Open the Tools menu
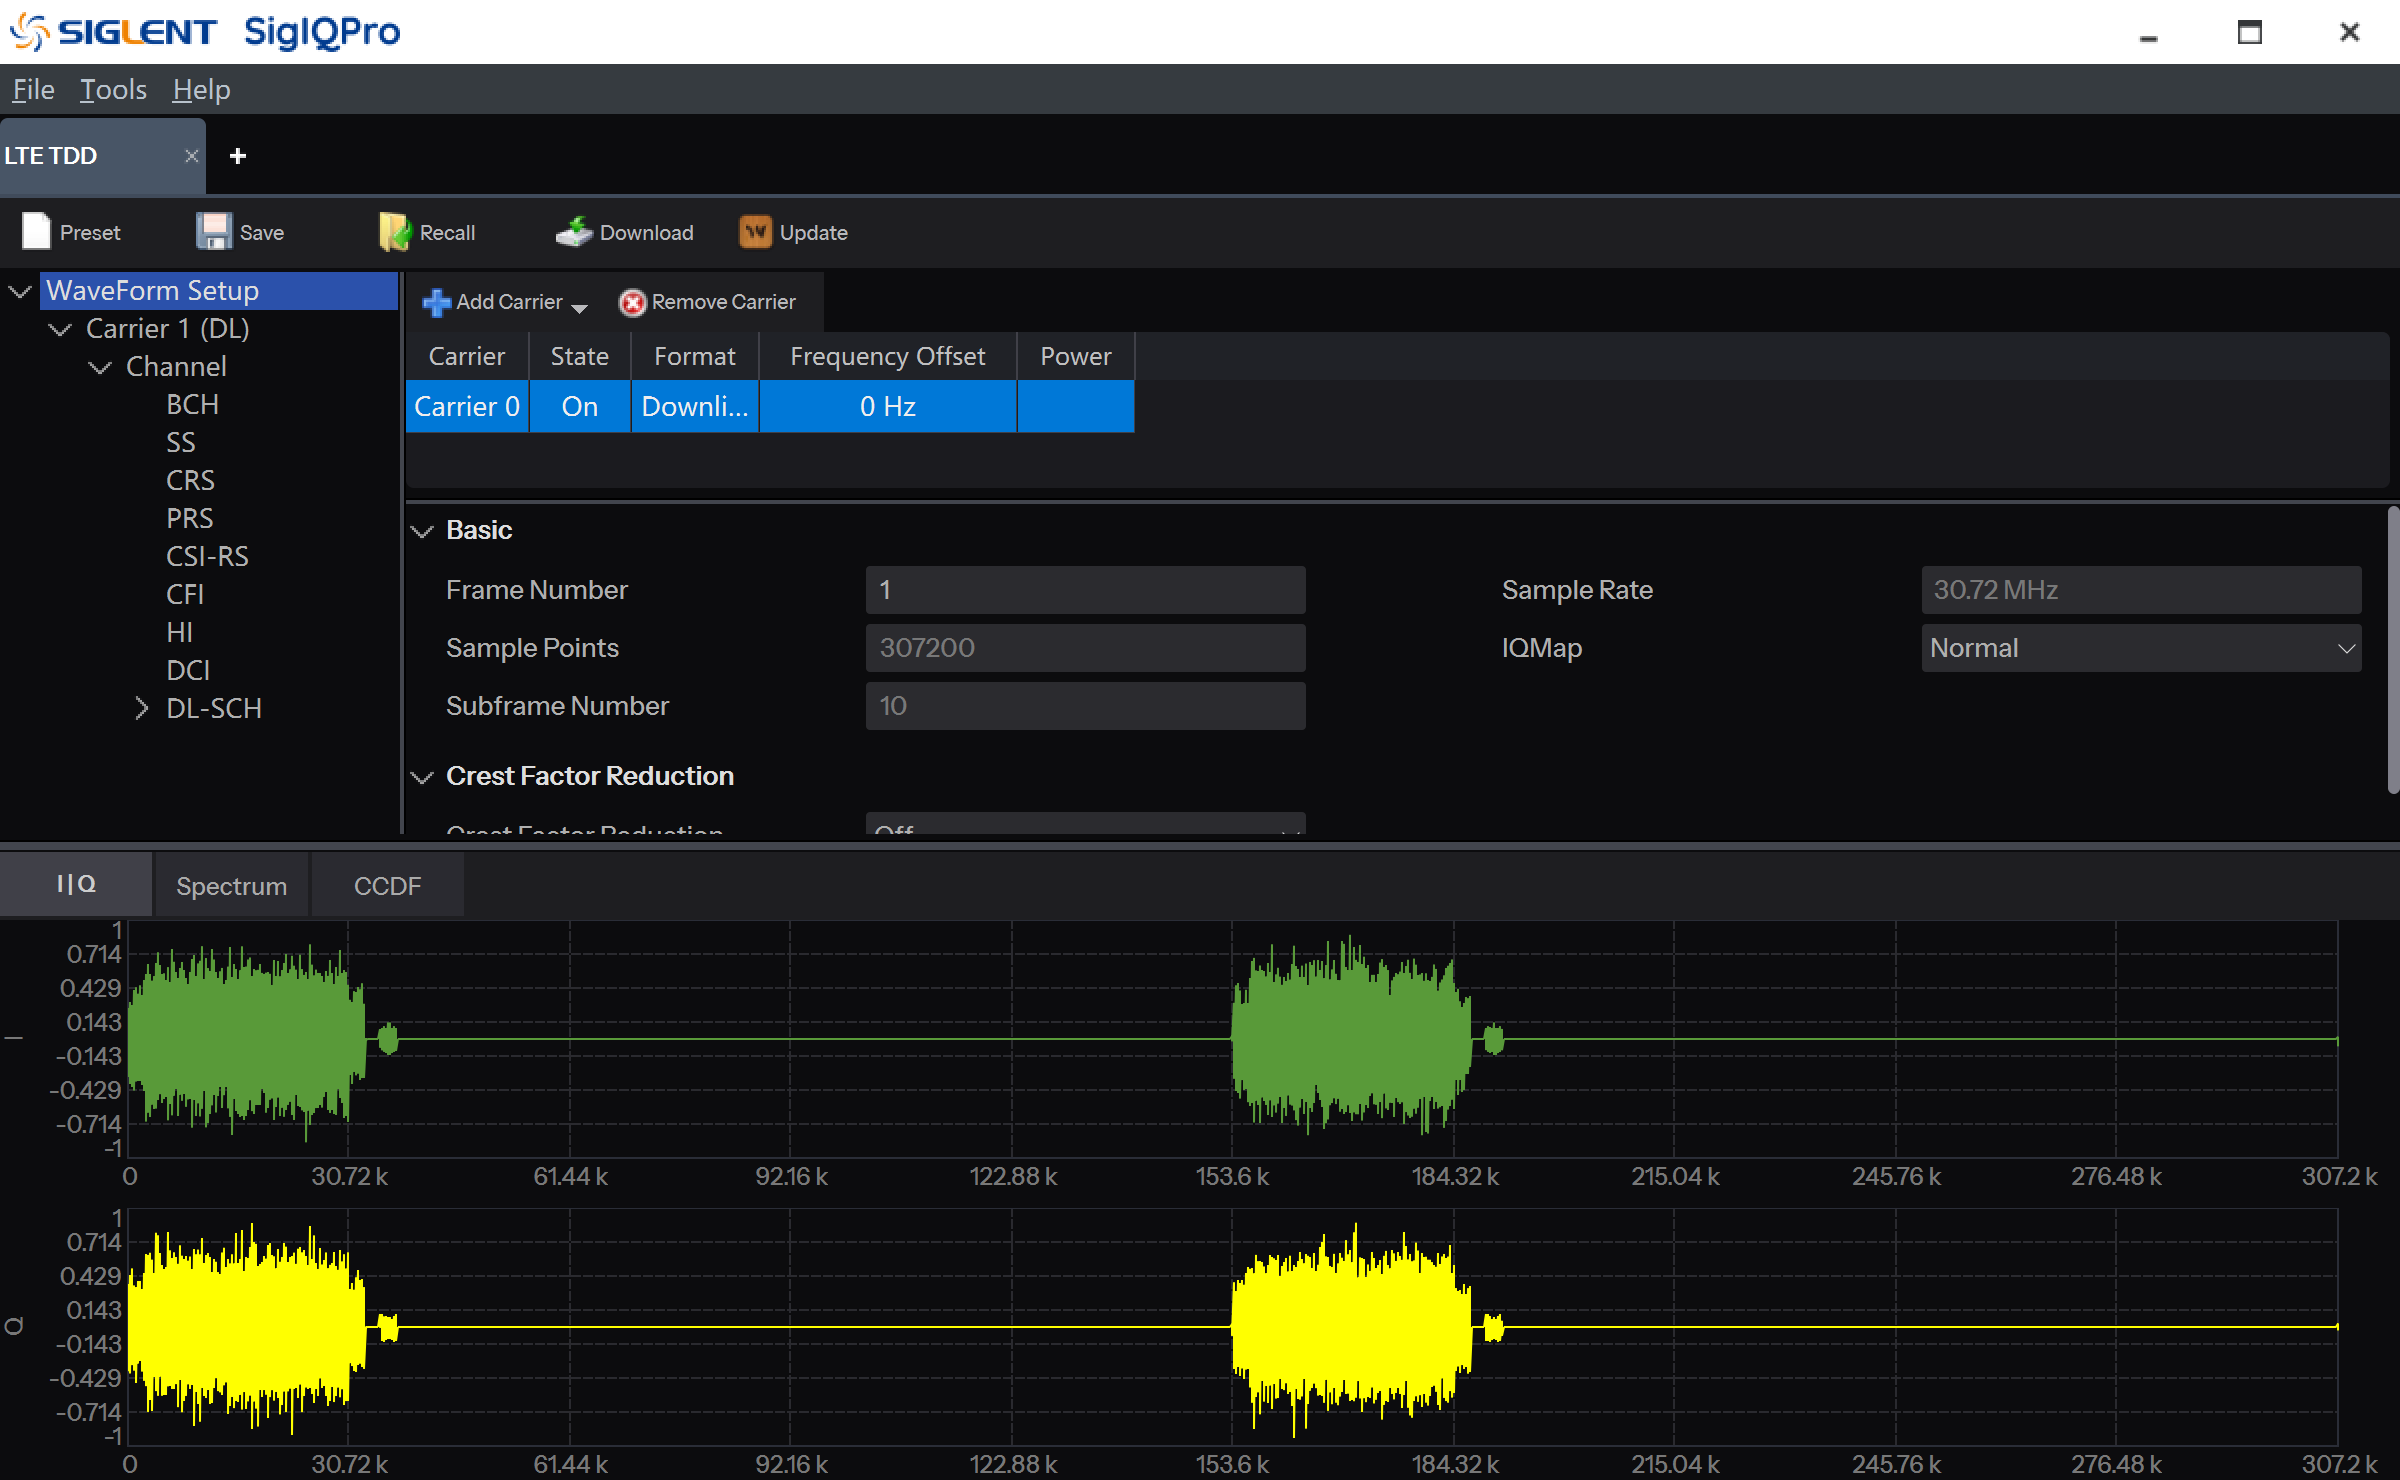Screen dimensions: 2400x1480 point(113,90)
